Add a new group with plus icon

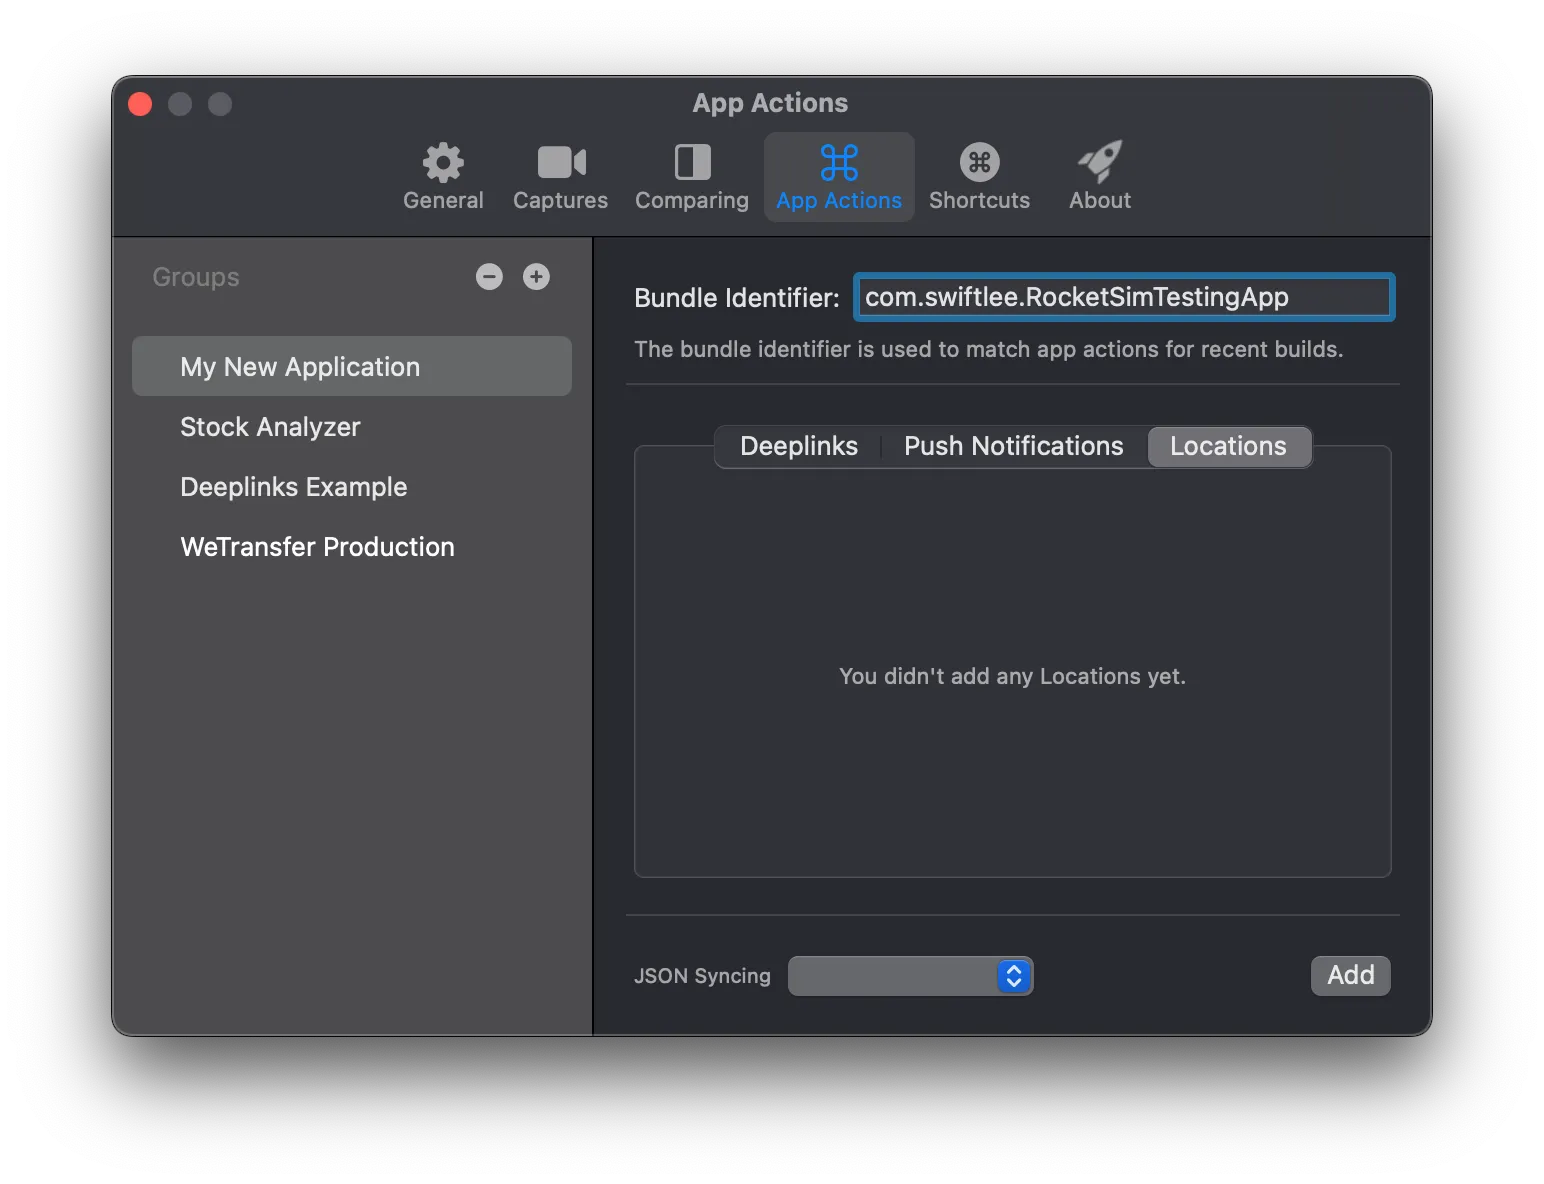pyautogui.click(x=536, y=277)
